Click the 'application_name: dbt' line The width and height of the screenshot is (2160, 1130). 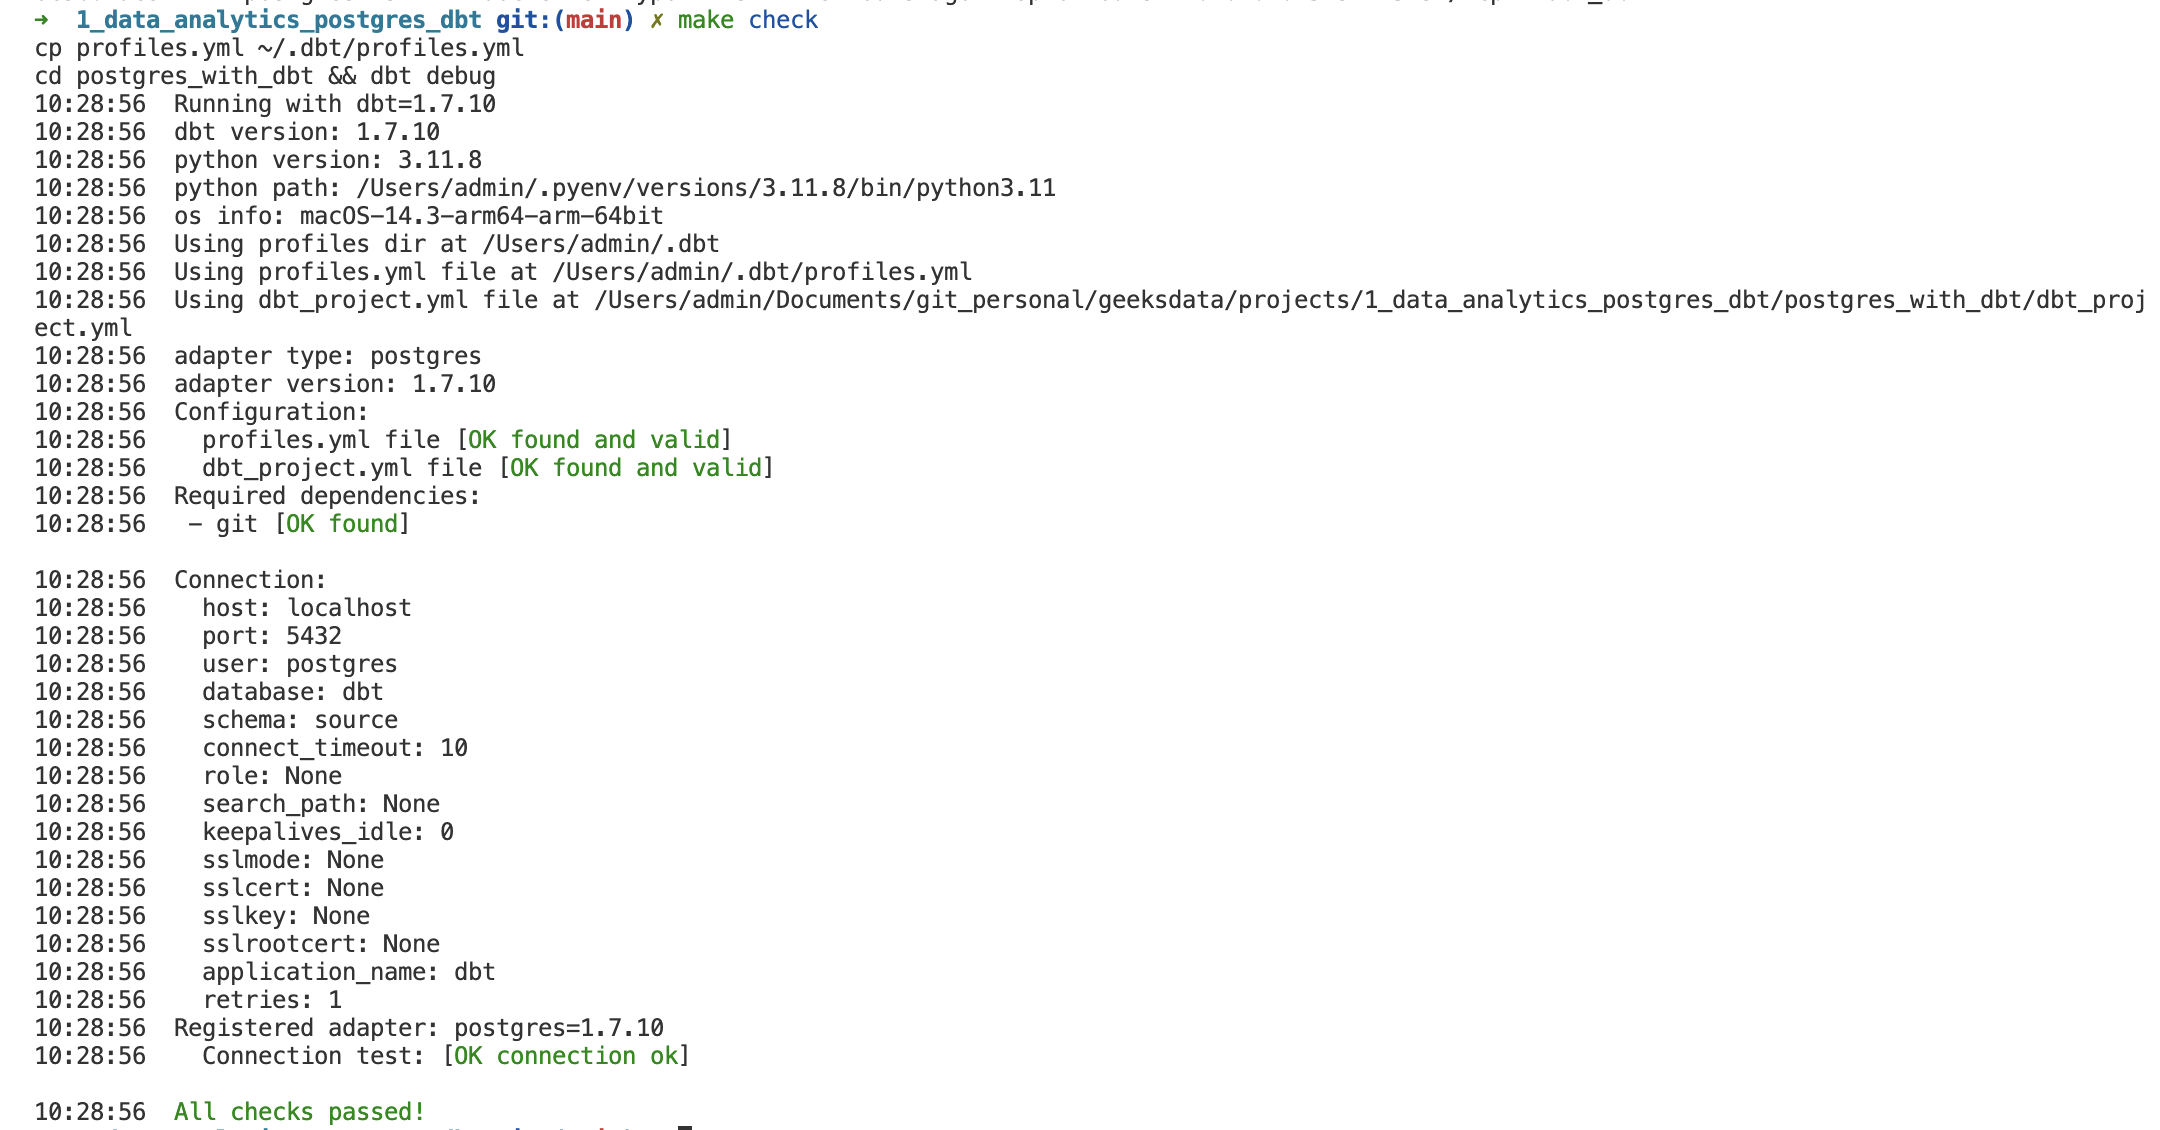(x=349, y=972)
